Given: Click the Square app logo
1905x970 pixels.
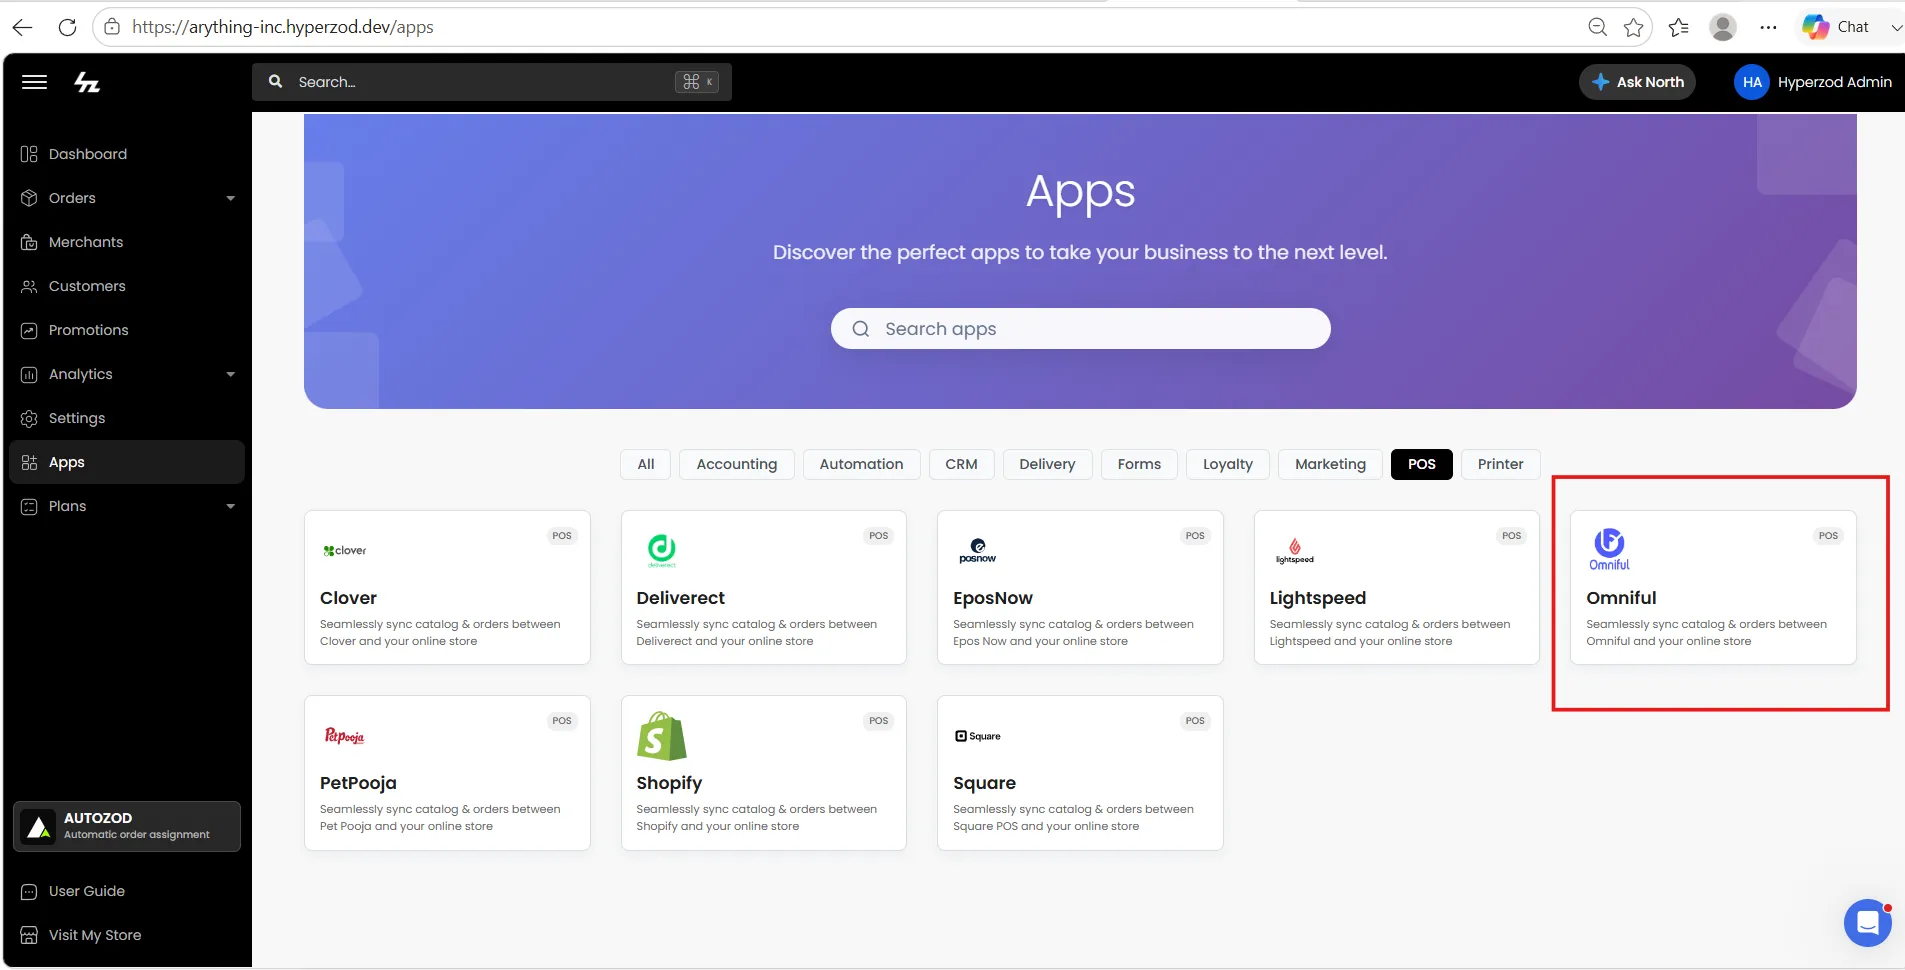Looking at the screenshot, I should 978,736.
